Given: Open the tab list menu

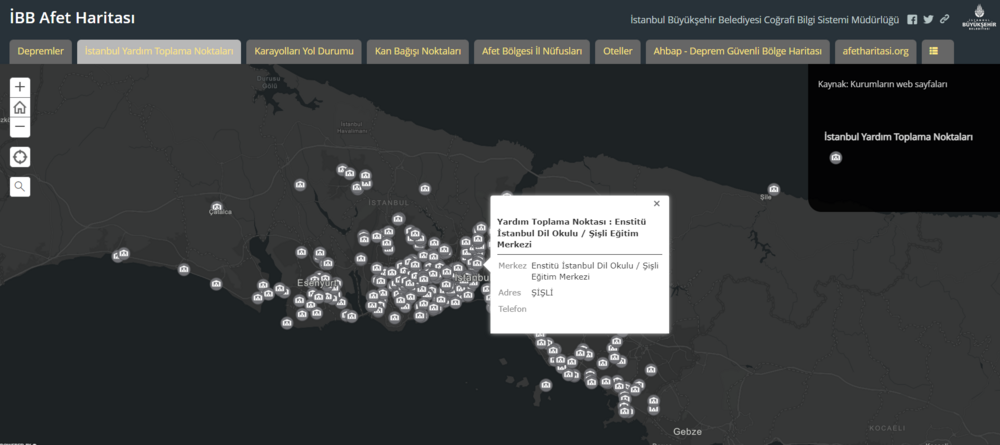Looking at the screenshot, I should pos(937,51).
